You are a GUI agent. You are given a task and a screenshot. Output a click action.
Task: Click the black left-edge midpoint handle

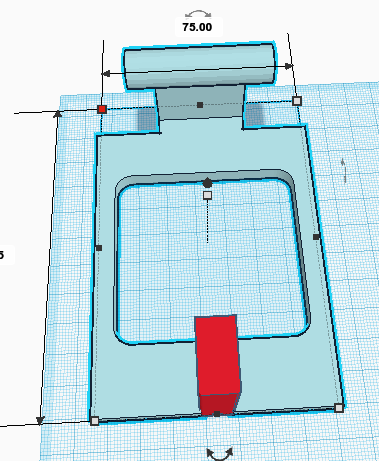[x=99, y=248]
